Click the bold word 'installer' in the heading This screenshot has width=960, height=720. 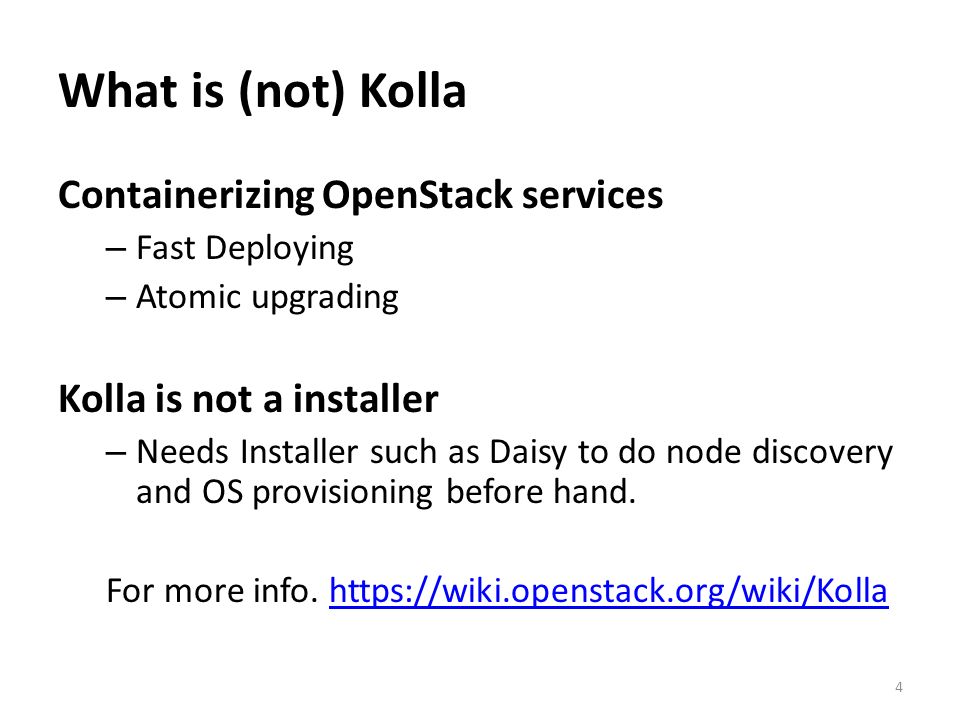(366, 399)
